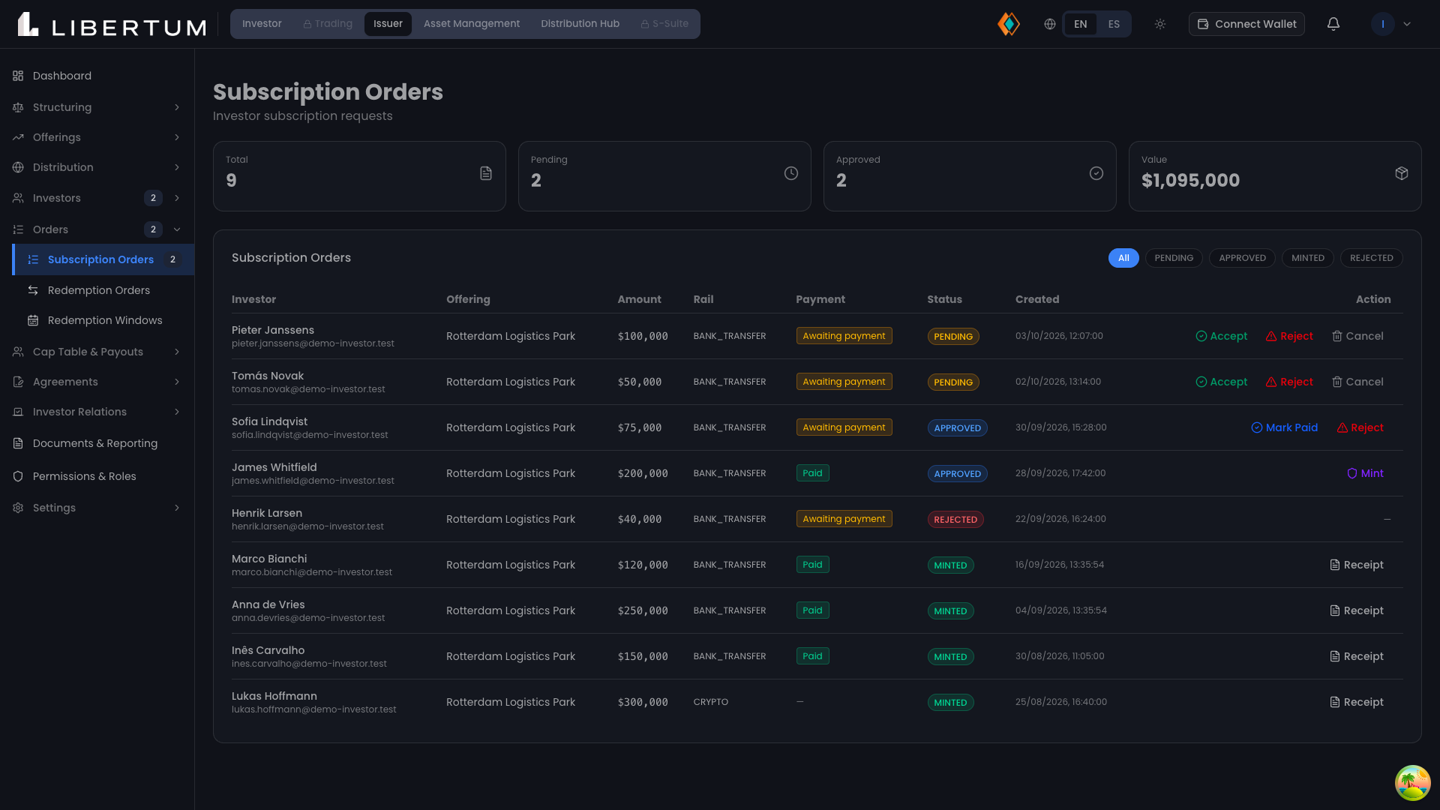Click the document icon in the Total card
This screenshot has height=810, width=1440.
[486, 174]
